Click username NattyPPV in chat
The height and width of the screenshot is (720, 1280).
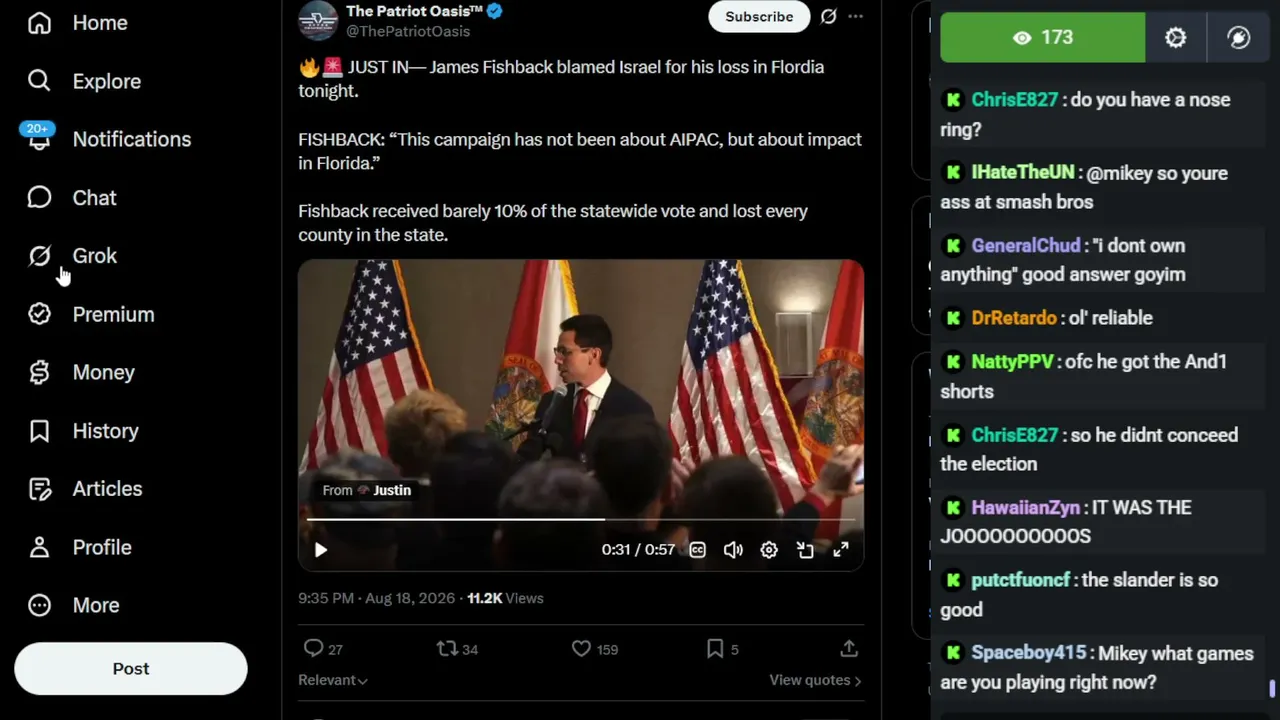pos(1012,361)
